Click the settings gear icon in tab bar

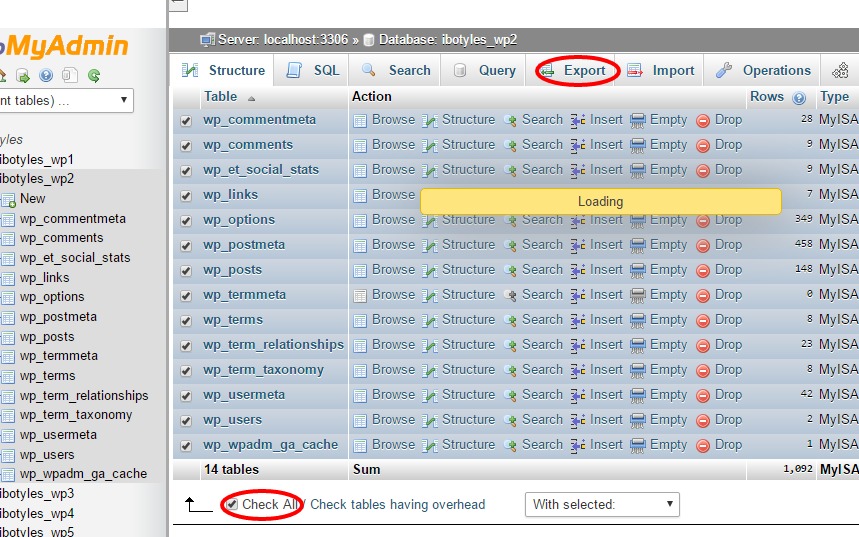pos(840,70)
